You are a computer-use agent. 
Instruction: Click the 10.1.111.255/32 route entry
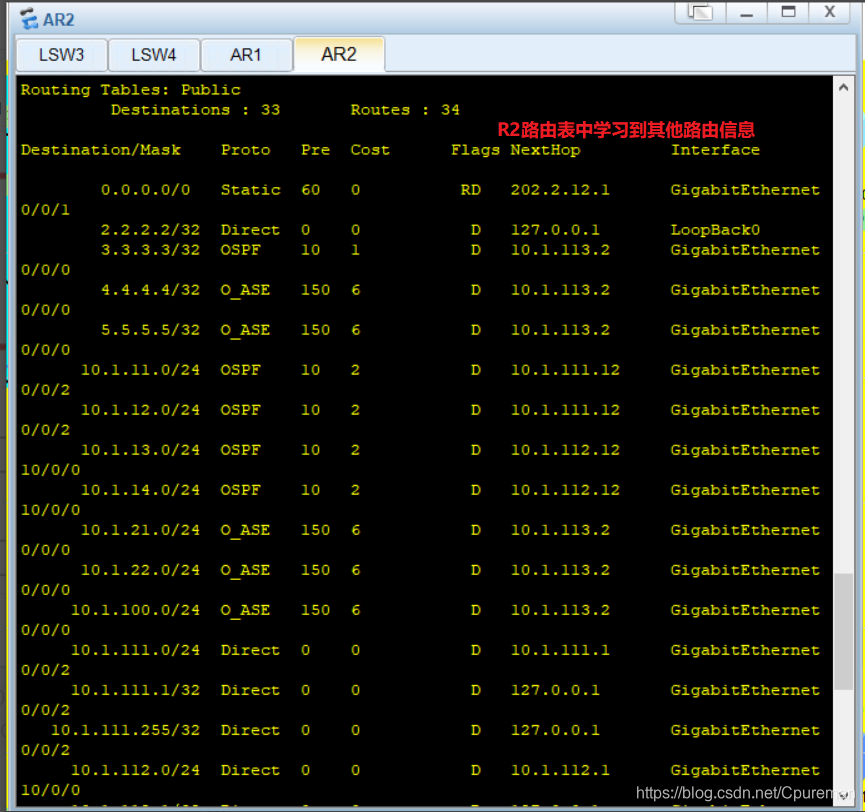coord(126,730)
